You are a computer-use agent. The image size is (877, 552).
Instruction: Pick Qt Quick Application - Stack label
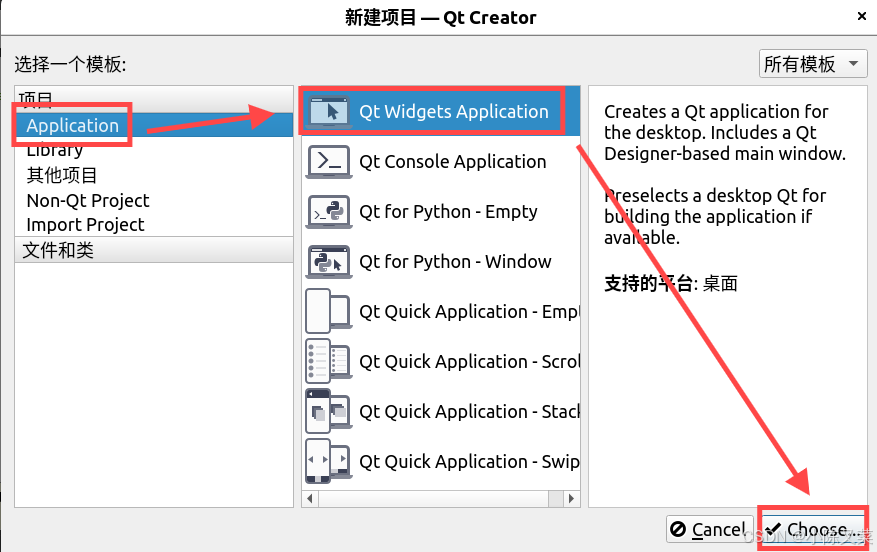click(469, 412)
